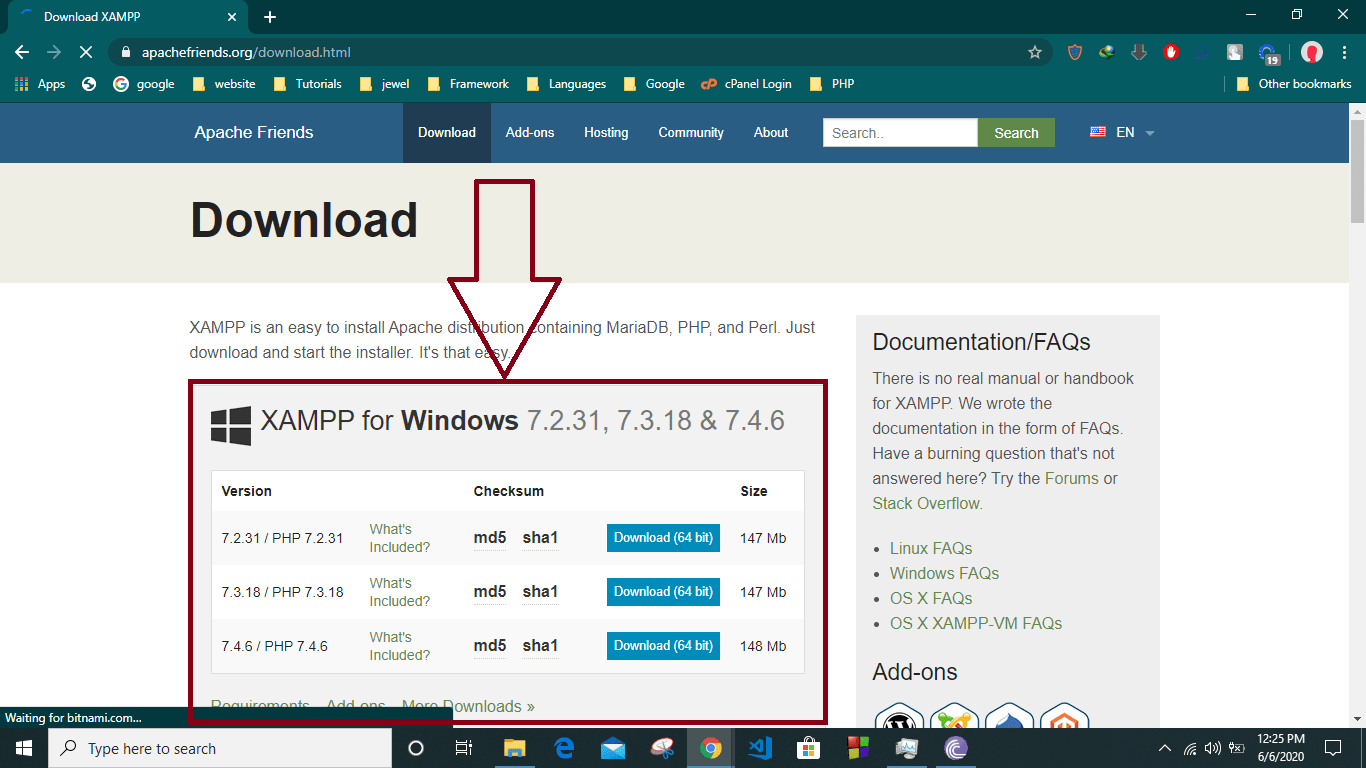Open the Windows FAQs link

pyautogui.click(x=943, y=573)
